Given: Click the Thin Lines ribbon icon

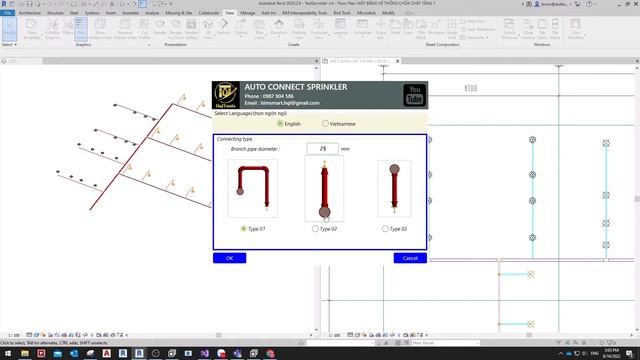Looking at the screenshot, I should pyautogui.click(x=81, y=29).
